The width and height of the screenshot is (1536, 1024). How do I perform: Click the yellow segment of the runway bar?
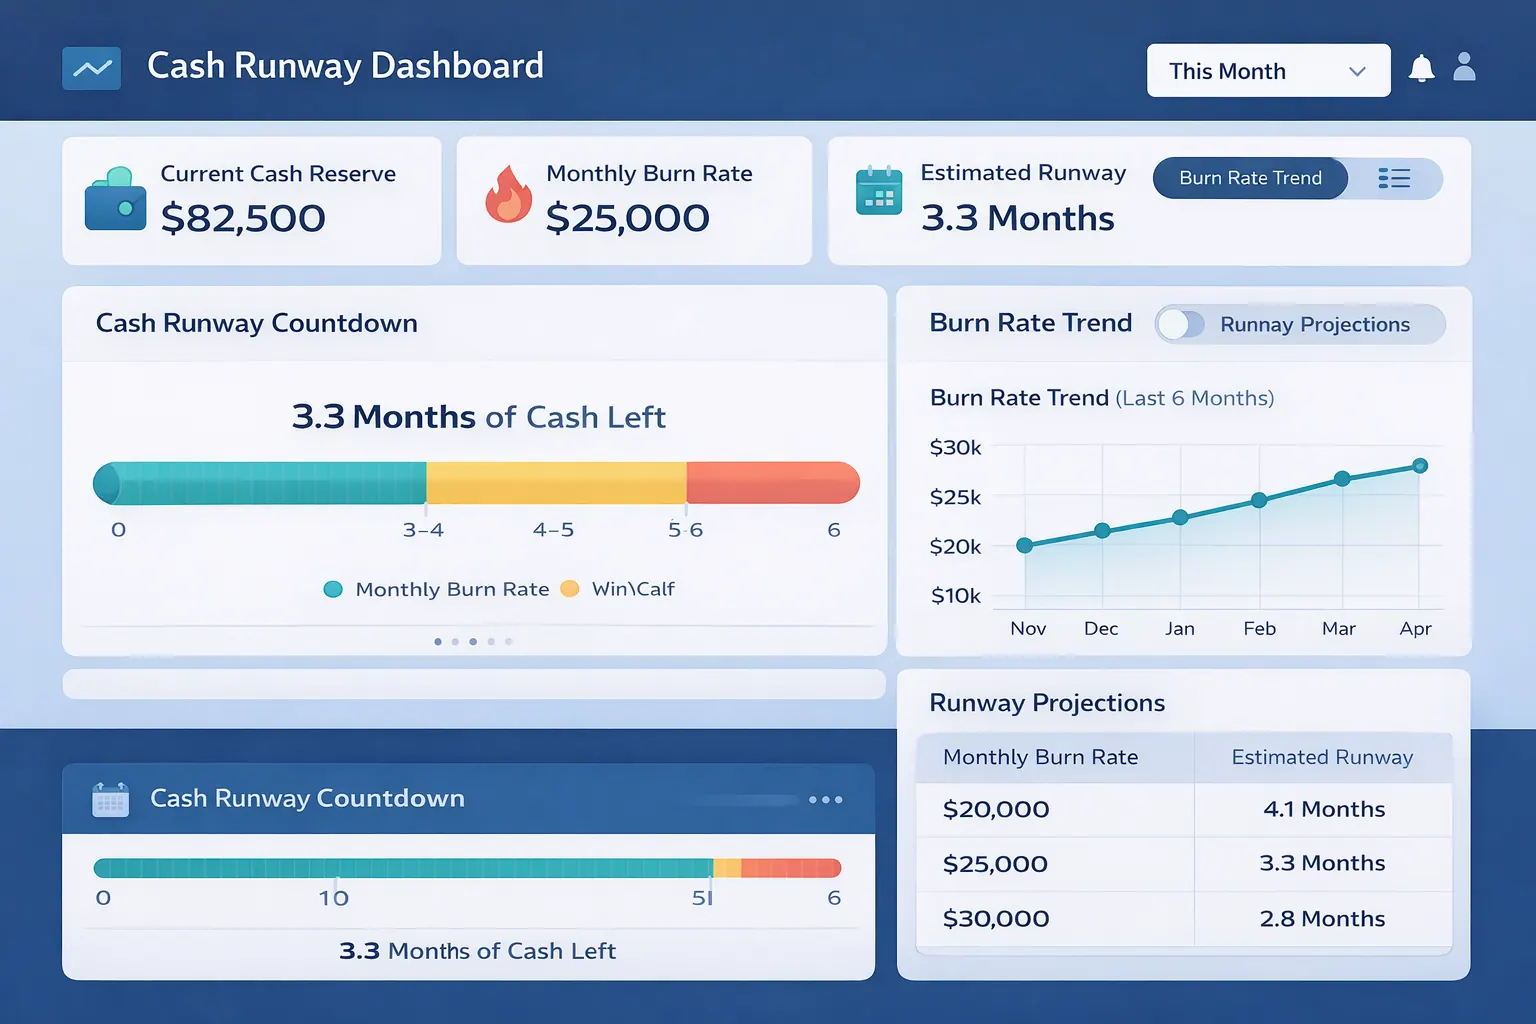556,483
